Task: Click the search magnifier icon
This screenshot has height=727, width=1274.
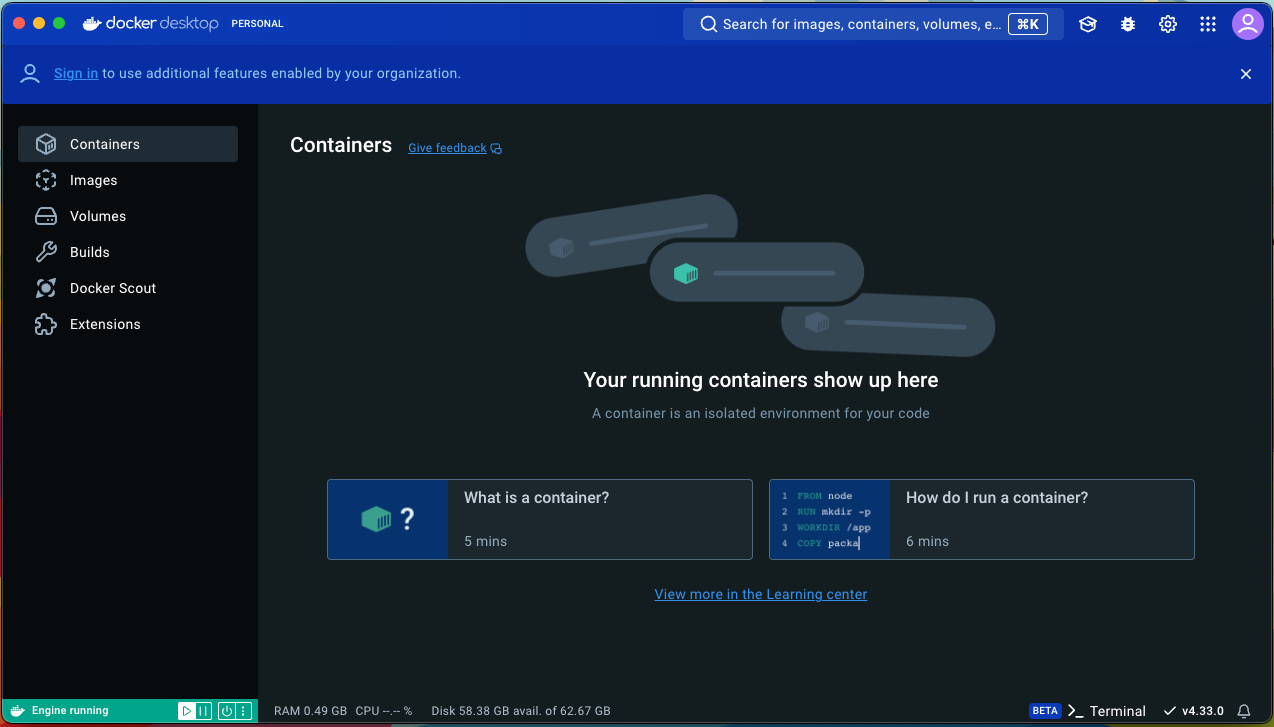Action: click(x=708, y=24)
